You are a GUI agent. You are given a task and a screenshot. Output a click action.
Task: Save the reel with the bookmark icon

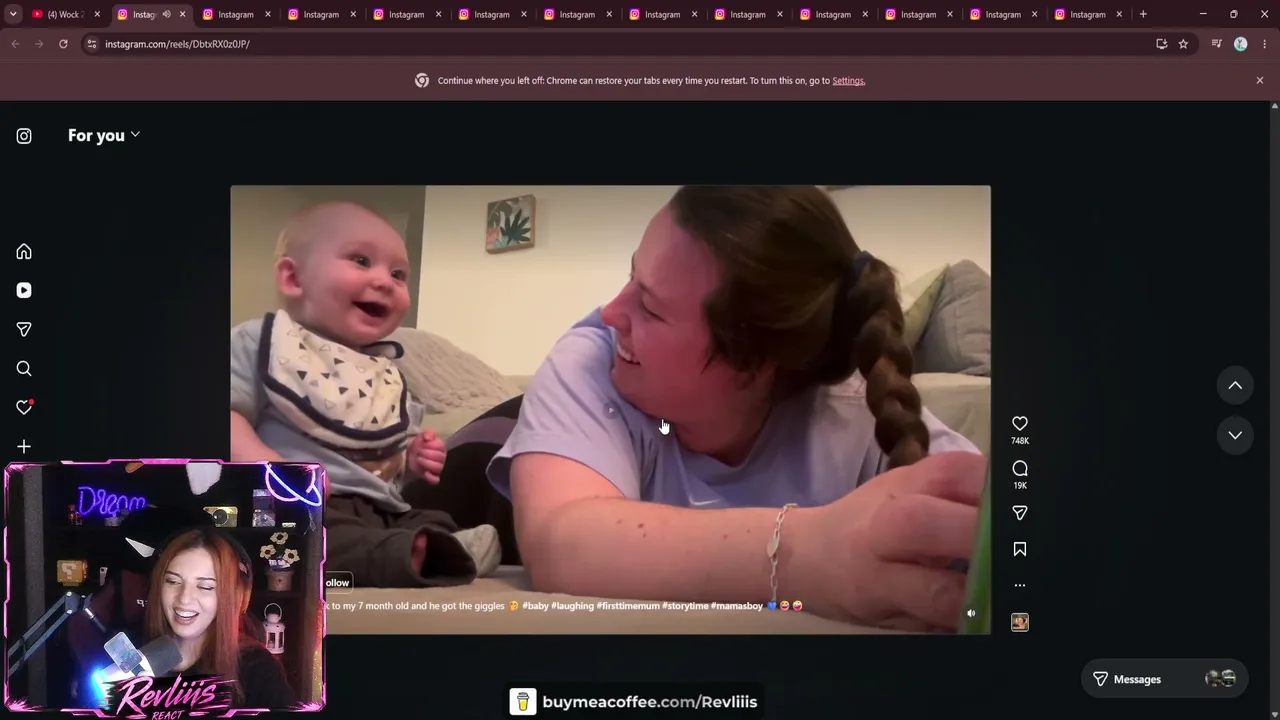(1020, 549)
